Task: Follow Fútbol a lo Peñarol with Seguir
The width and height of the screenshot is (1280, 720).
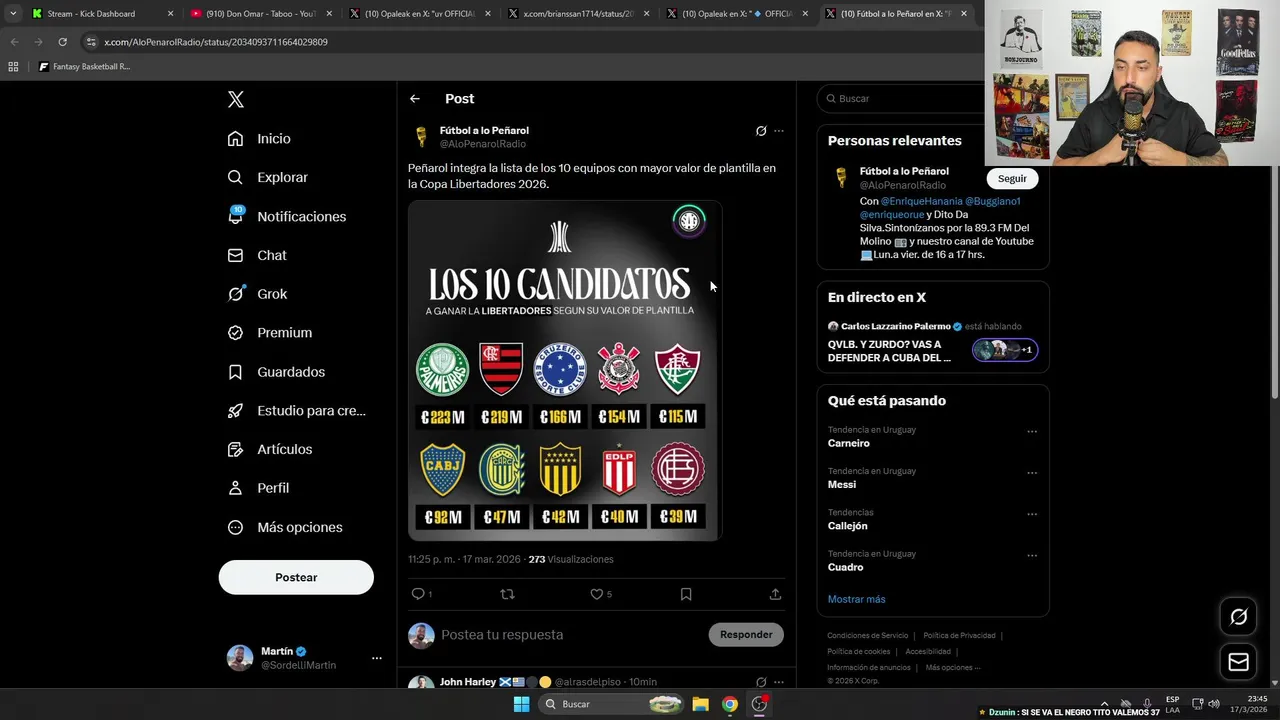Action: pyautogui.click(x=1012, y=178)
